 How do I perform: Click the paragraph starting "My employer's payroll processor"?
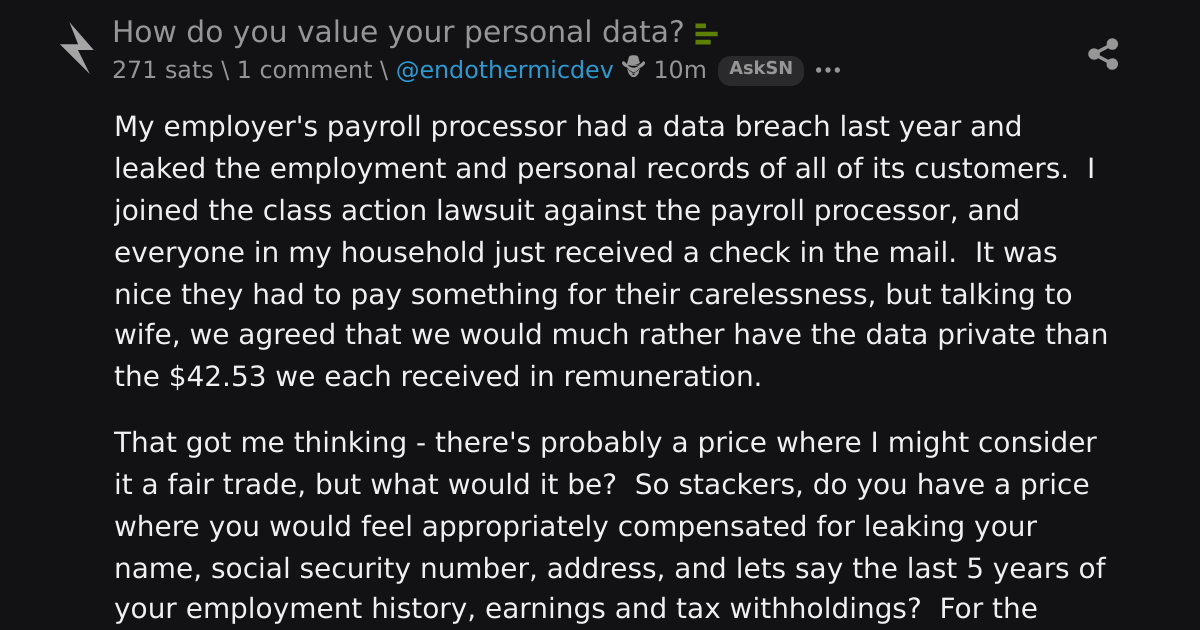click(611, 252)
